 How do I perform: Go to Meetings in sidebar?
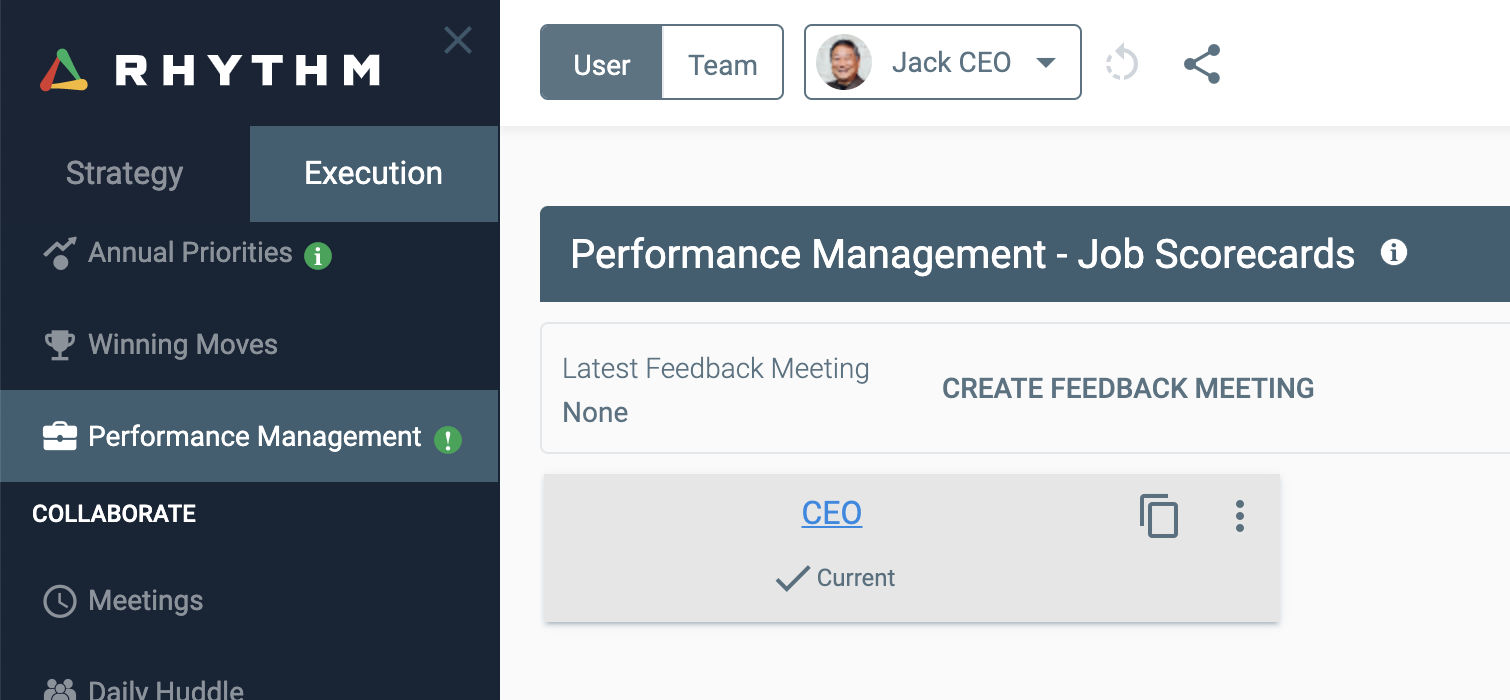click(x=145, y=601)
